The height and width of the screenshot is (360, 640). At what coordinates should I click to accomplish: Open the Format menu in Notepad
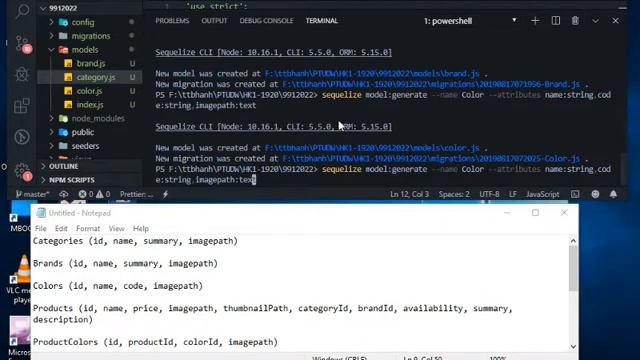click(88, 229)
